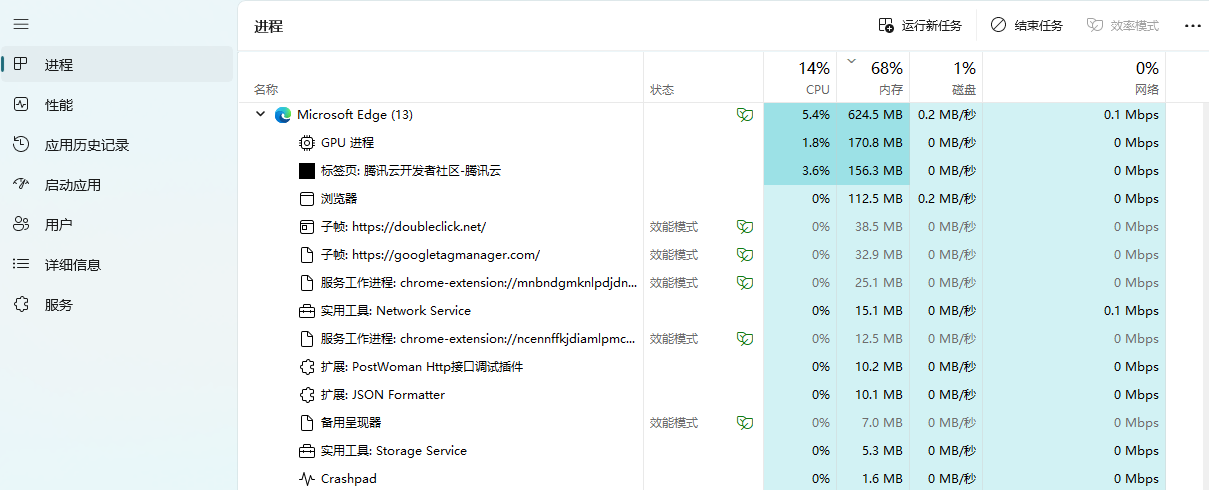1209x490 pixels.
Task: Select 扩展: JSON Formatter process
Action: 382,395
